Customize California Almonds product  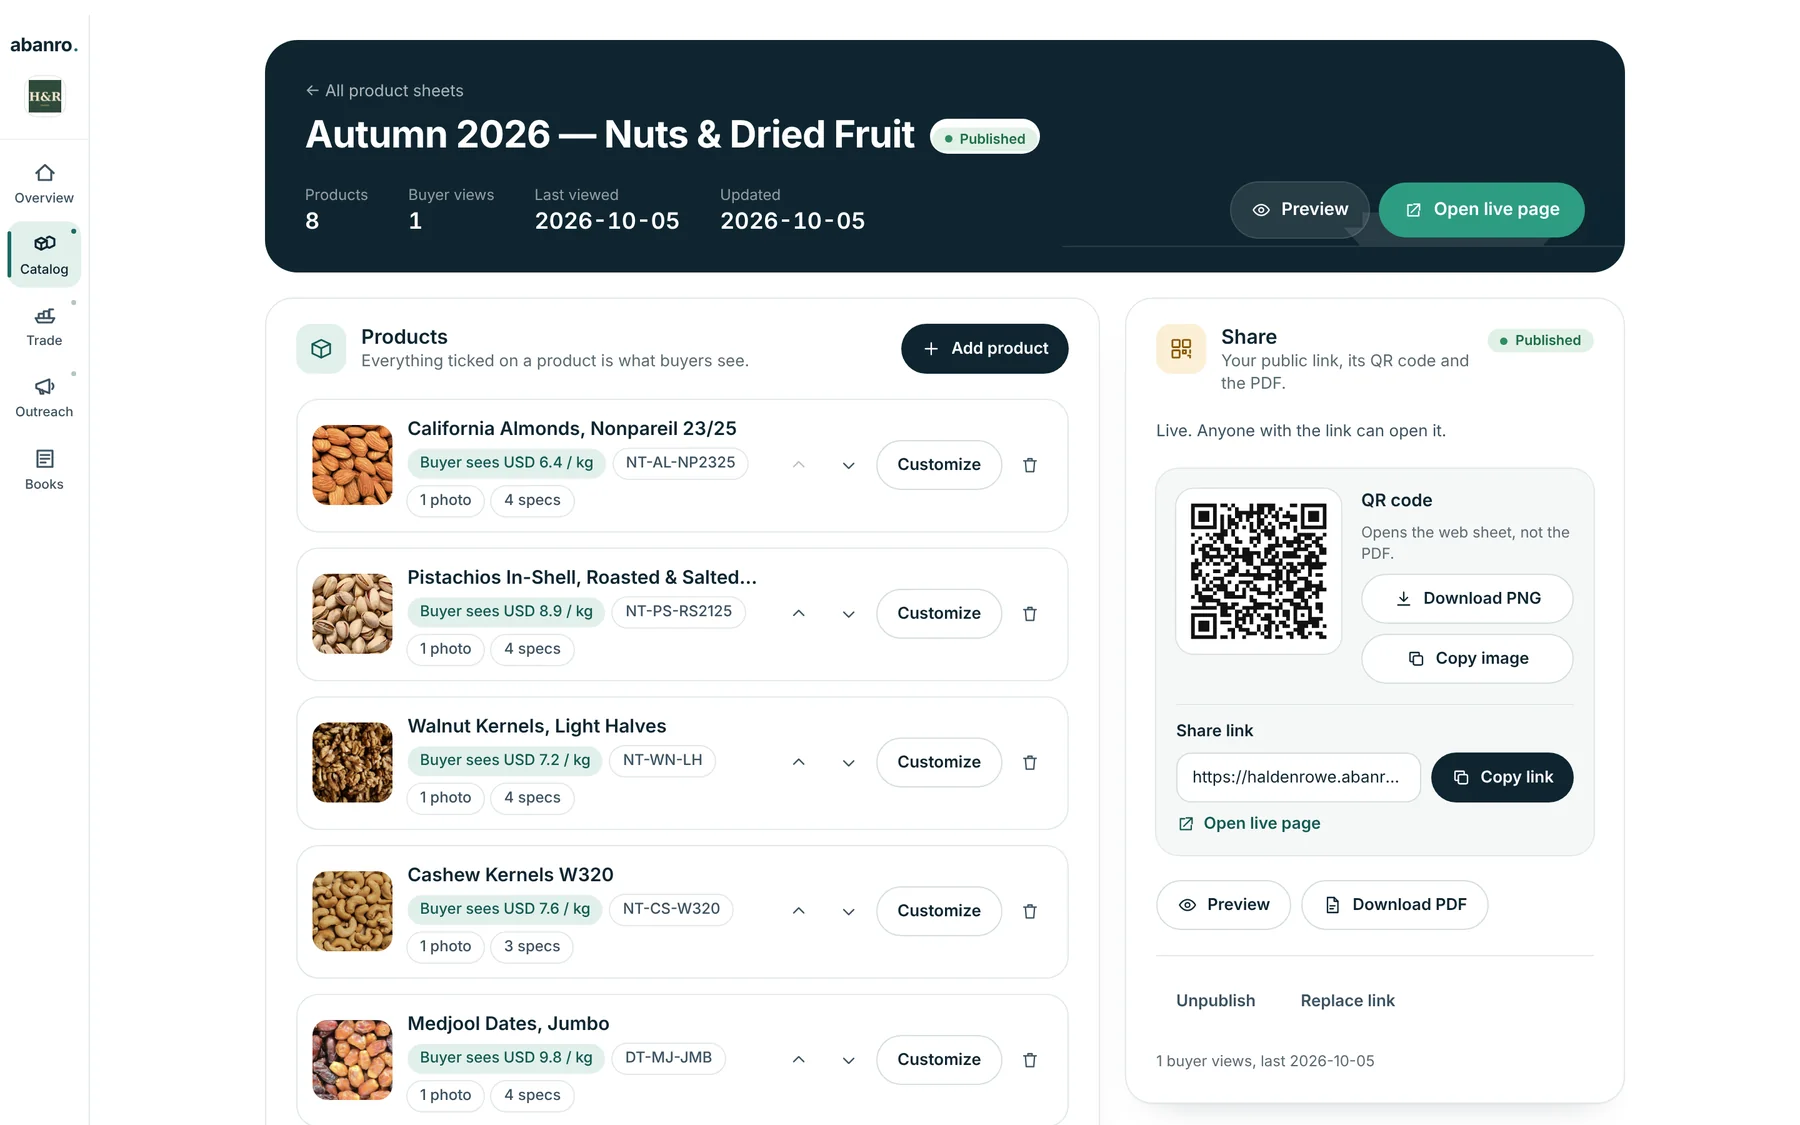click(939, 465)
